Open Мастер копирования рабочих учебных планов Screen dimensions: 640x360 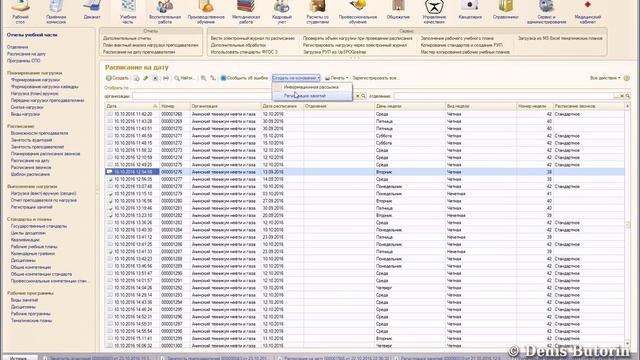(x=465, y=52)
